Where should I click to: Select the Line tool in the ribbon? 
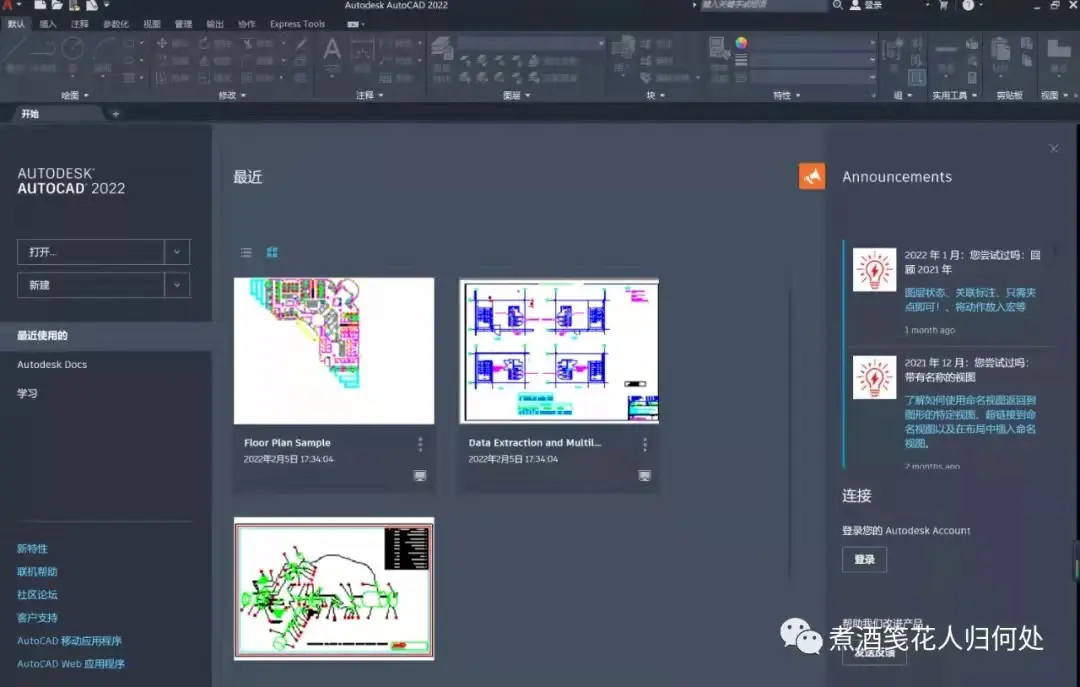(14, 51)
